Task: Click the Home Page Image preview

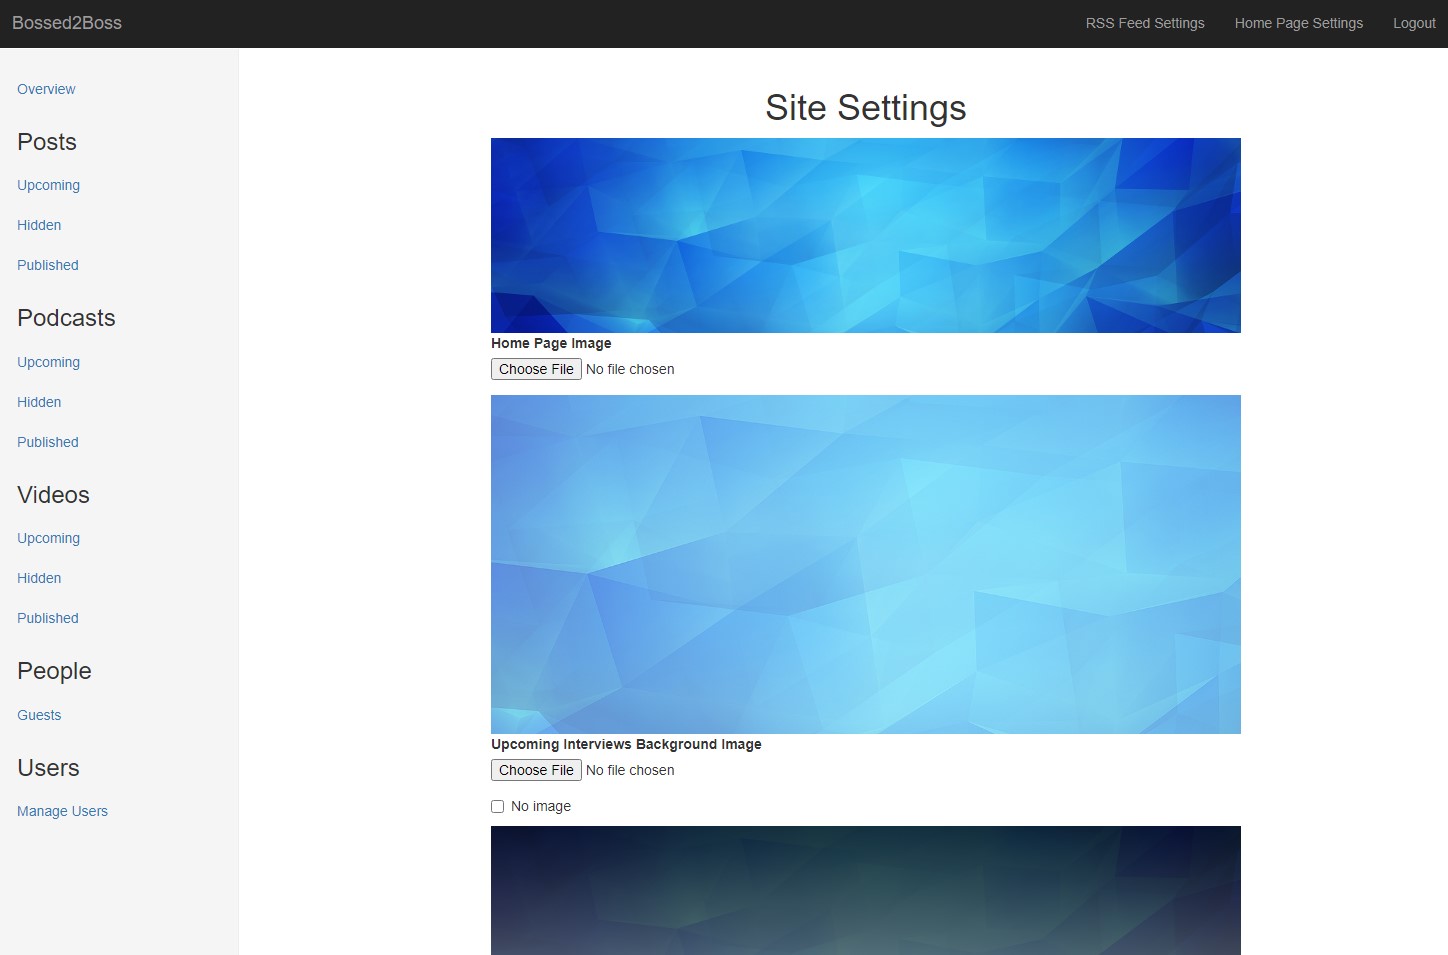Action: (x=865, y=235)
